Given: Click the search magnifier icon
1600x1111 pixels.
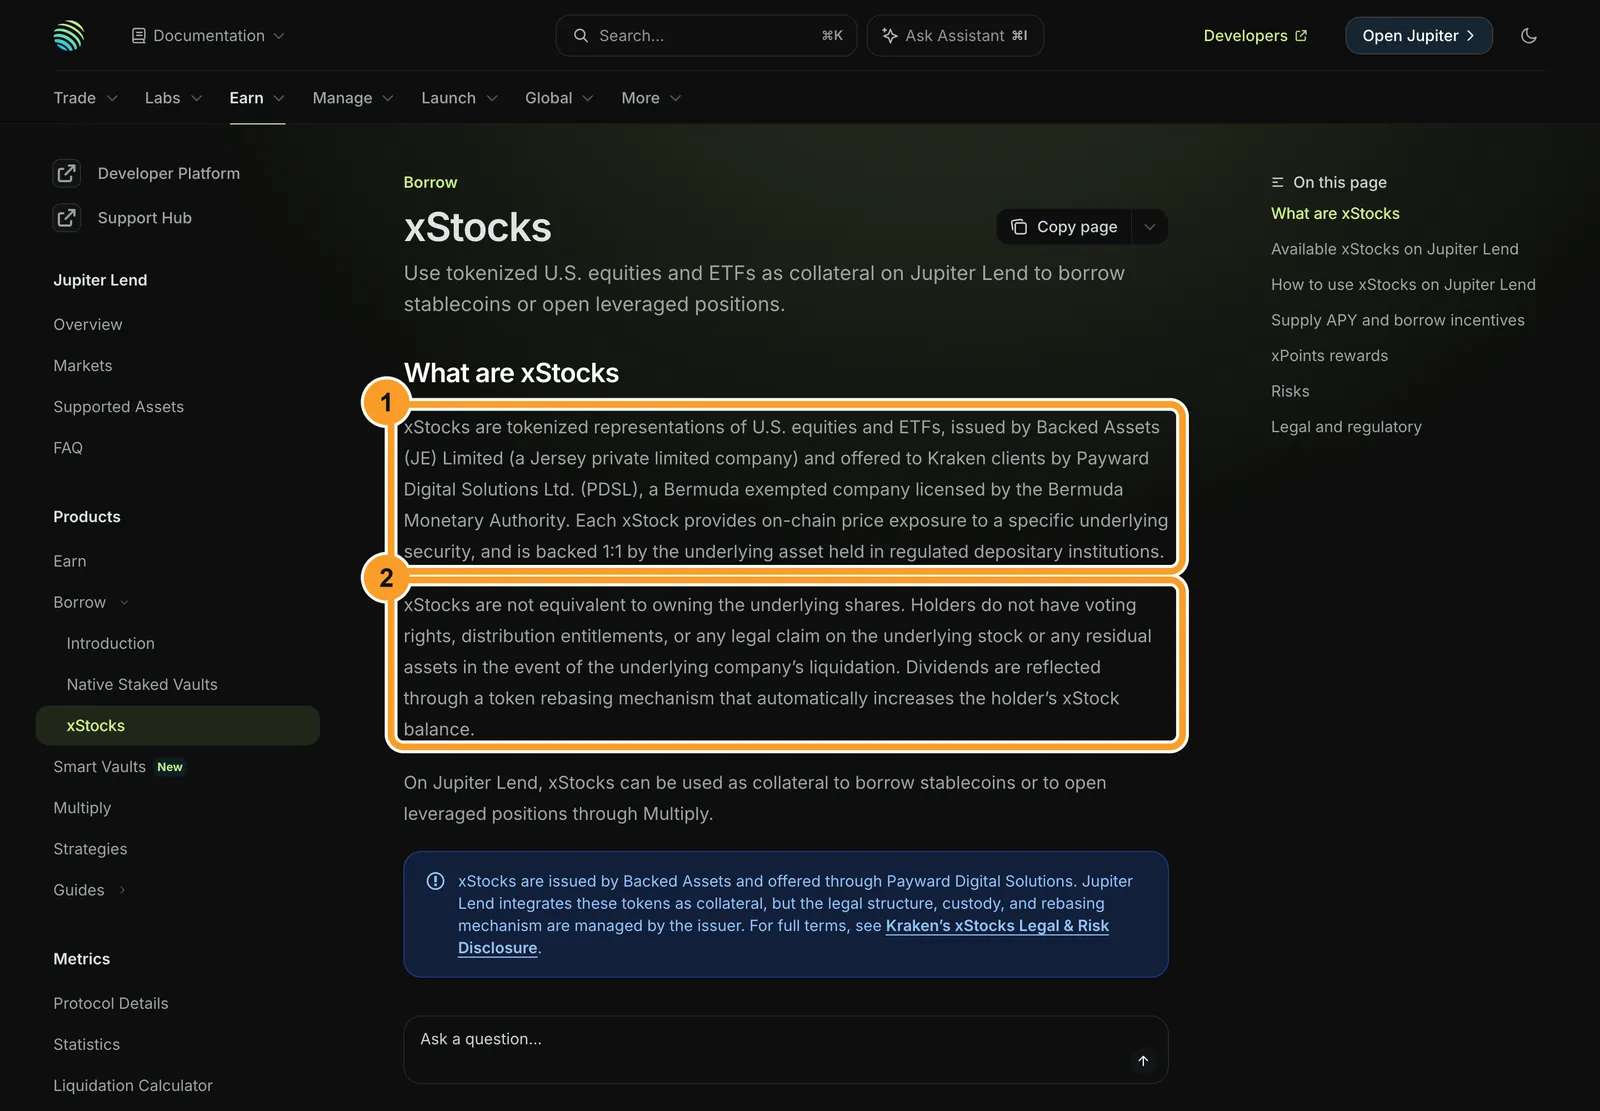Looking at the screenshot, I should pos(581,36).
